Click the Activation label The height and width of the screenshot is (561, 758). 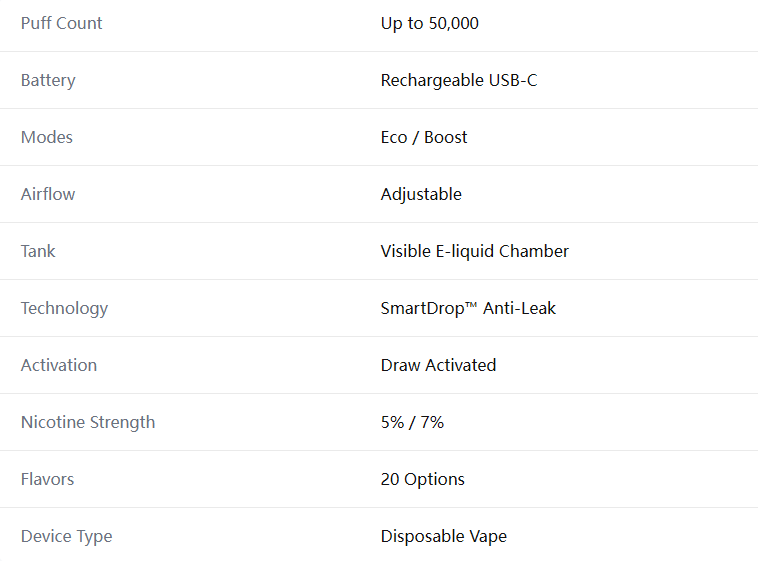pos(58,365)
